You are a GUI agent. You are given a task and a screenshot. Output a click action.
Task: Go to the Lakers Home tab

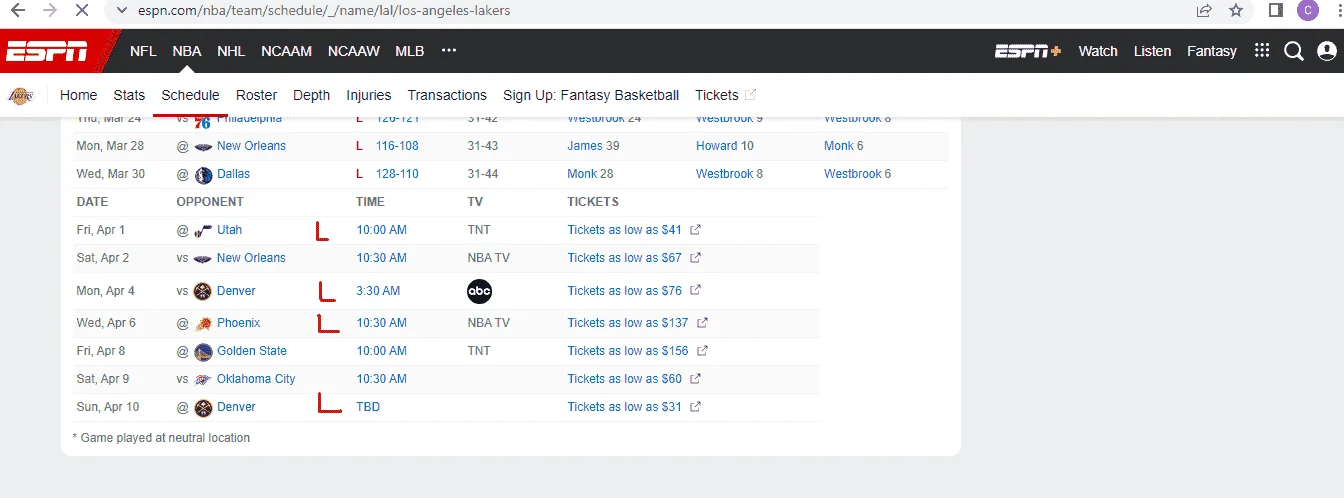tap(79, 95)
